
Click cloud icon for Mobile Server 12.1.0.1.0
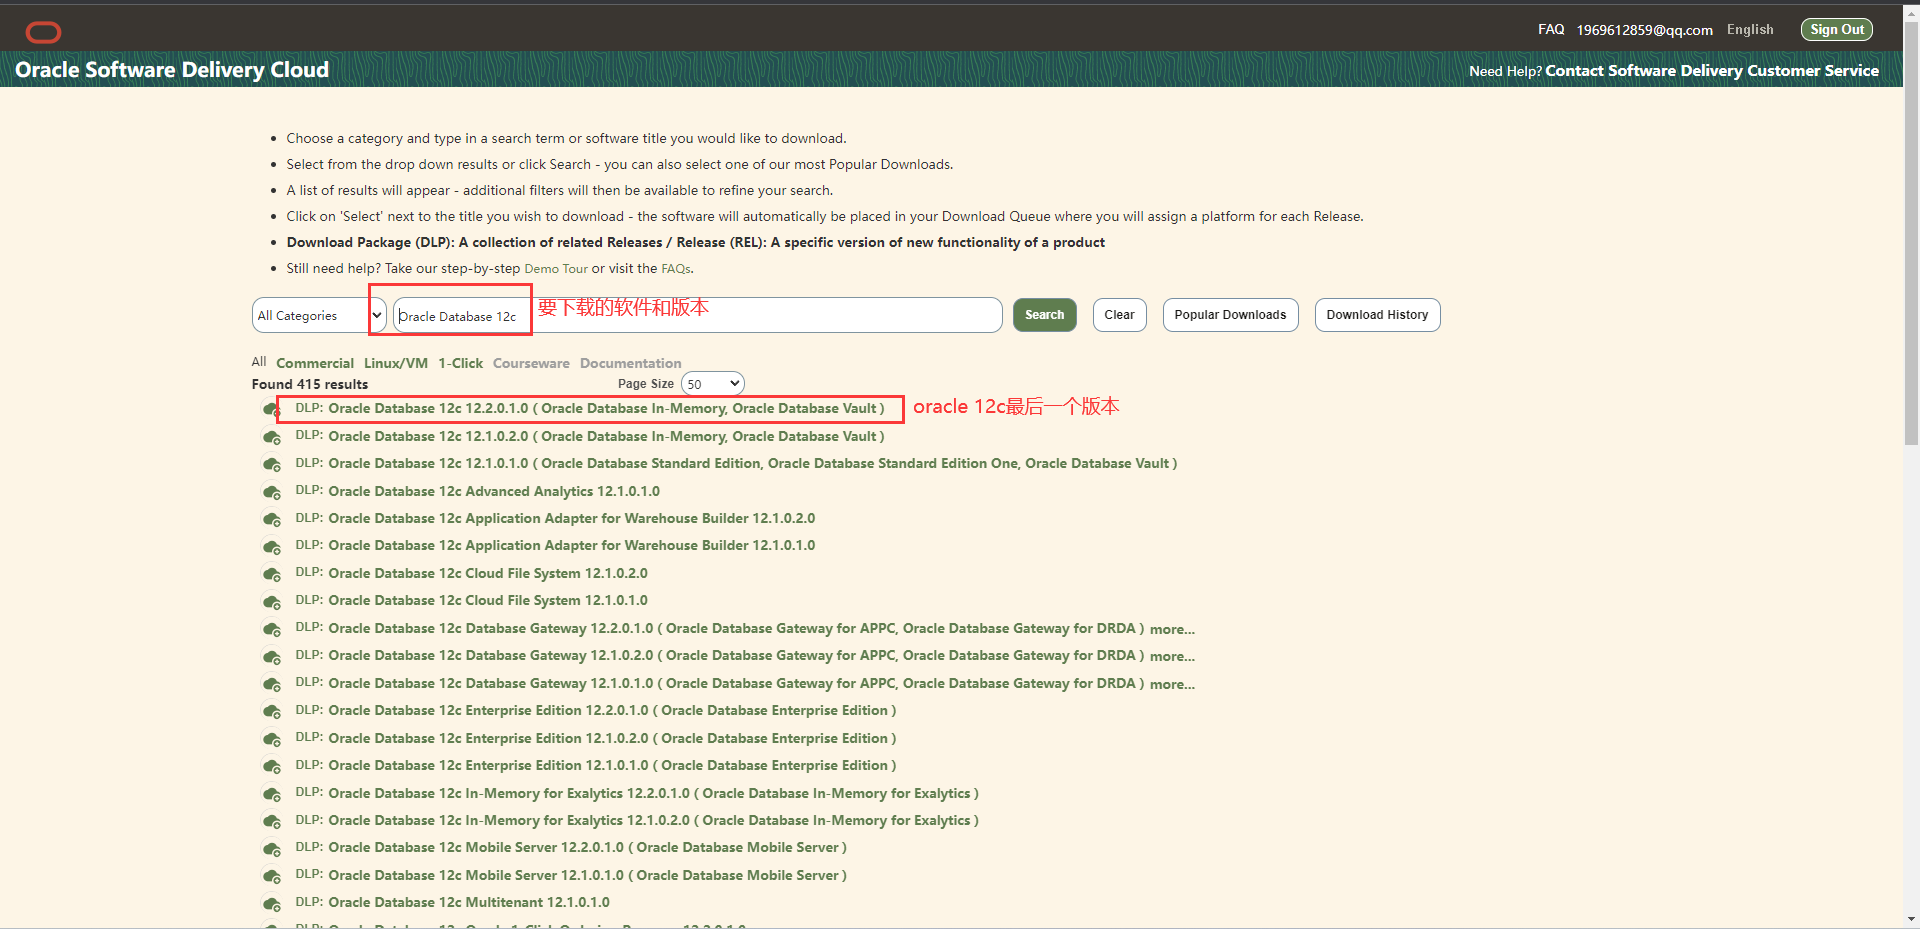271,876
